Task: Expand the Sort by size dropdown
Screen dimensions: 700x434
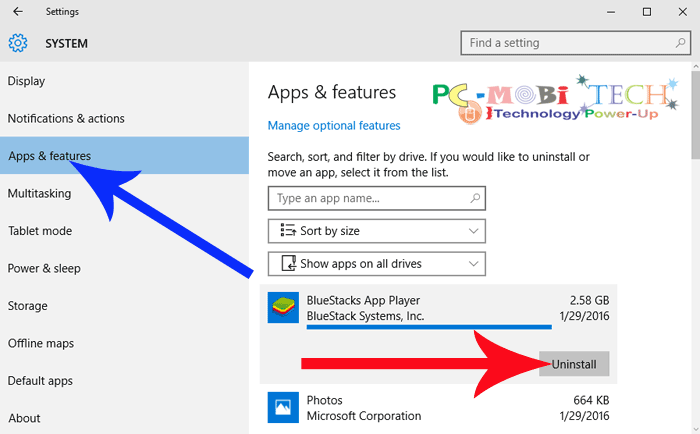Action: 377,231
